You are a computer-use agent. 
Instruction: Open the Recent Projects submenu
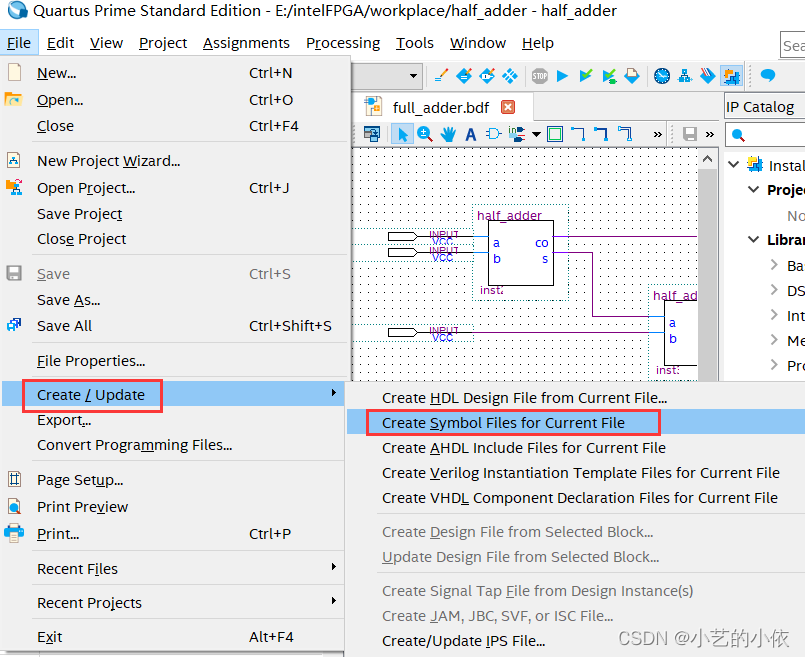[x=172, y=602]
